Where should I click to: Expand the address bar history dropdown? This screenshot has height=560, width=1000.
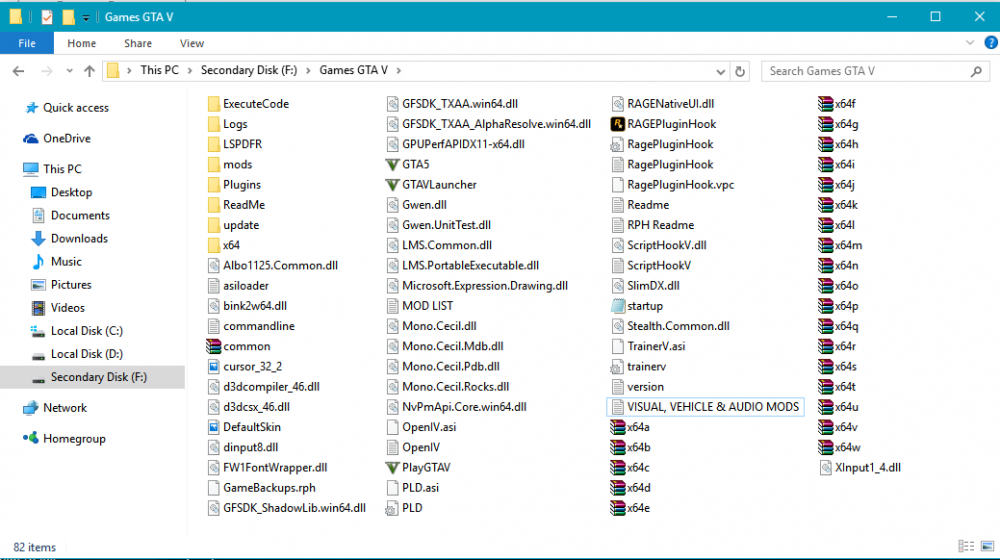[720, 71]
